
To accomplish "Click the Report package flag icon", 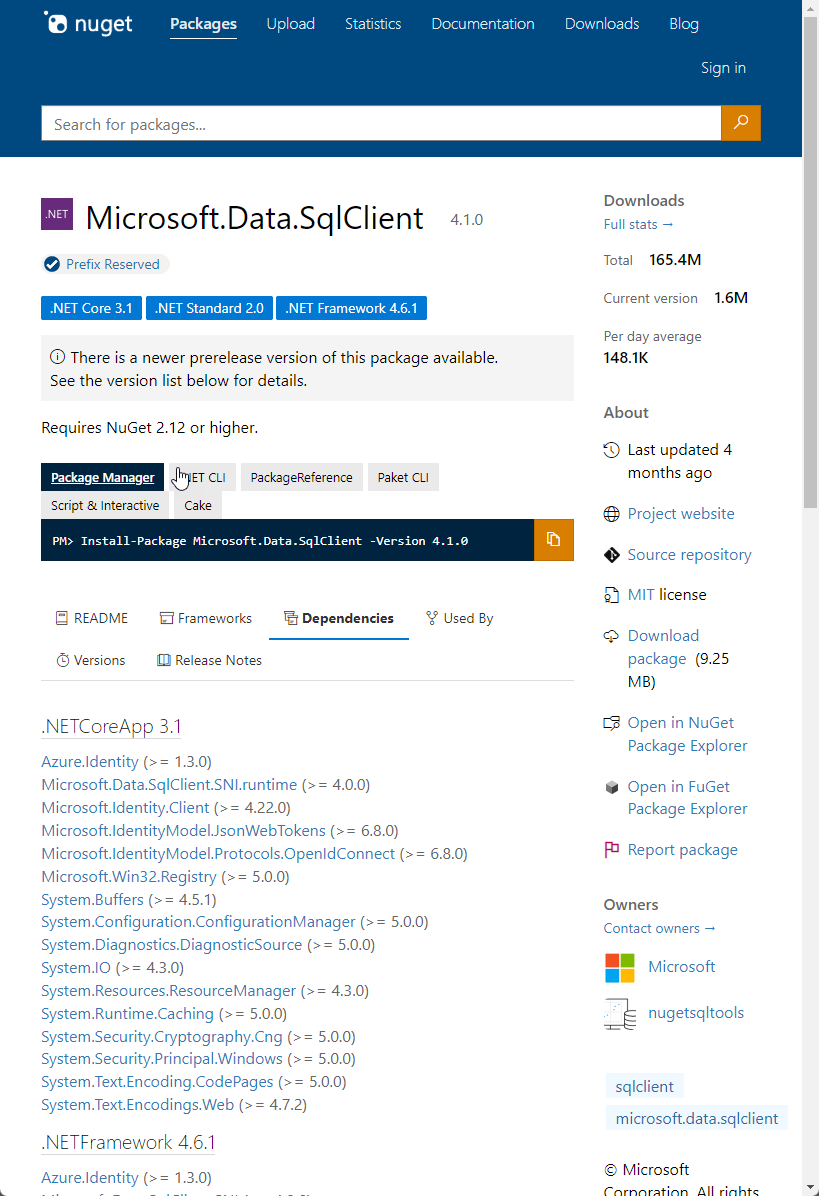I will point(610,849).
